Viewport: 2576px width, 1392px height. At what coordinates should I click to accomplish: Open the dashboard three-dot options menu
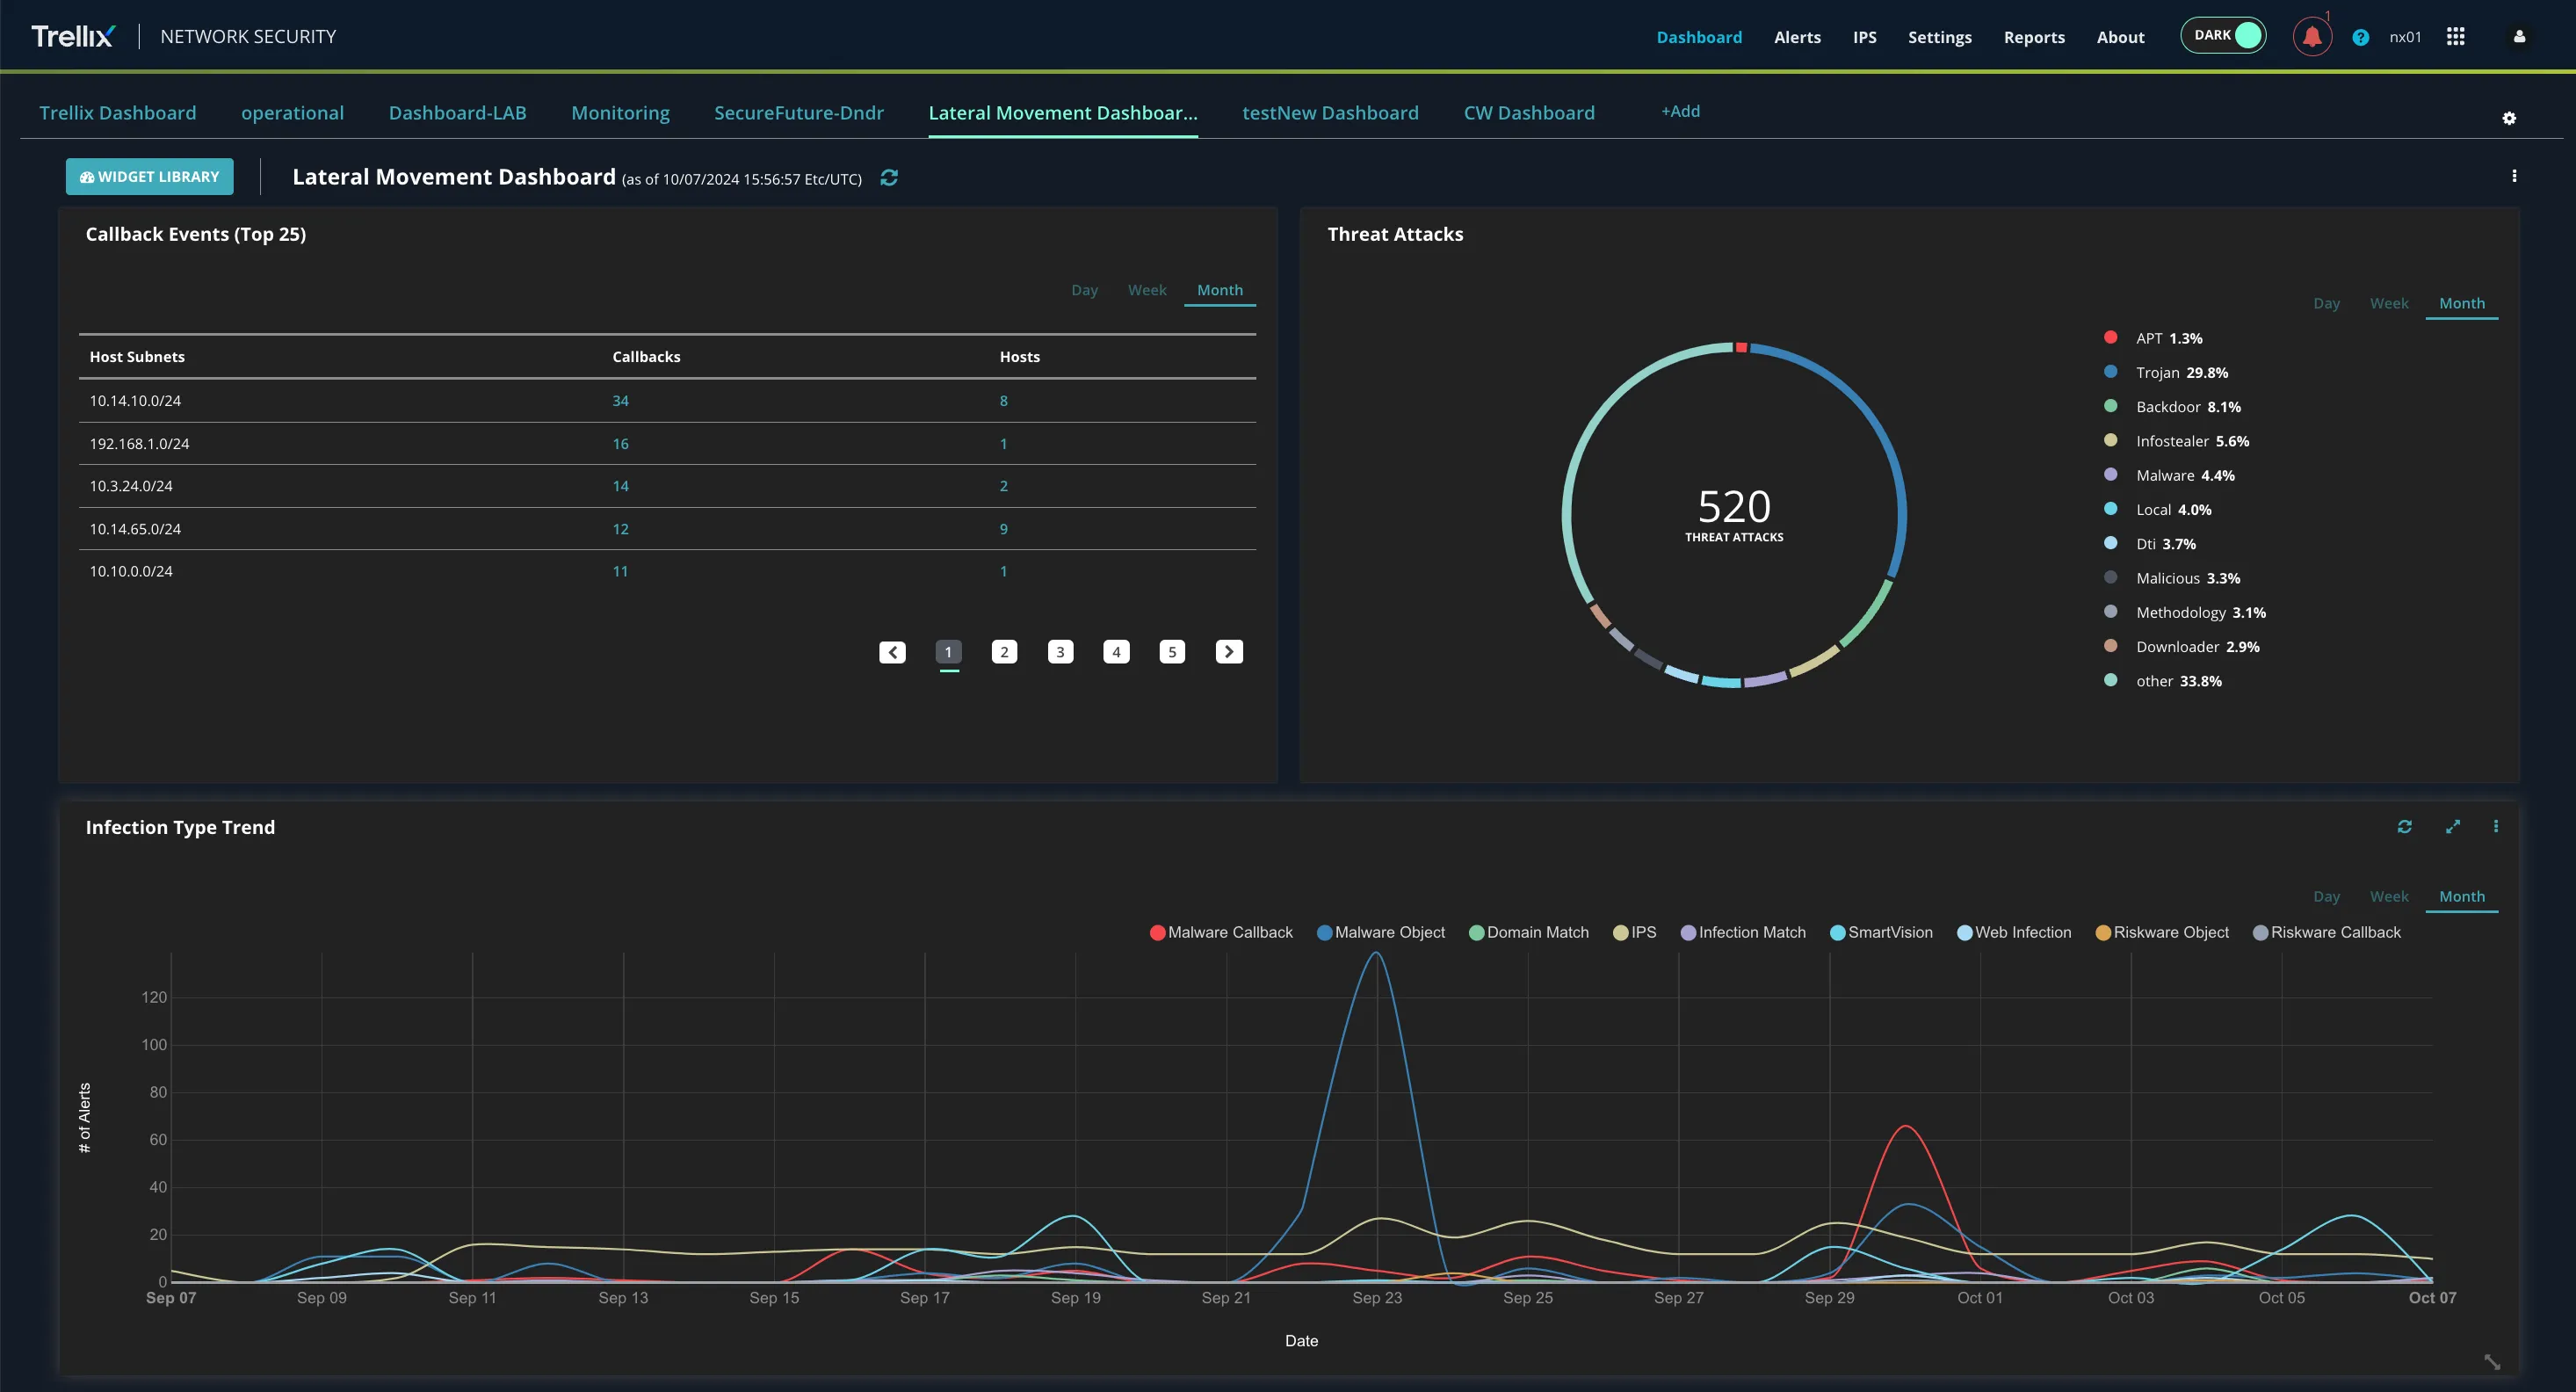(2513, 176)
